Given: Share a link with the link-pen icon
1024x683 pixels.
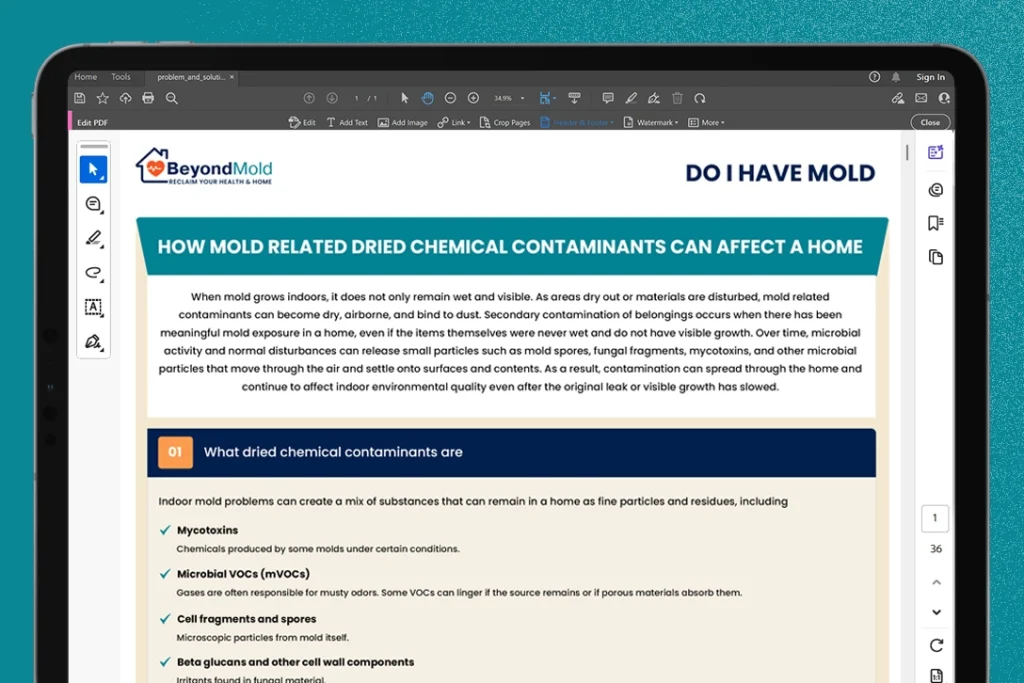Looking at the screenshot, I should (x=898, y=98).
